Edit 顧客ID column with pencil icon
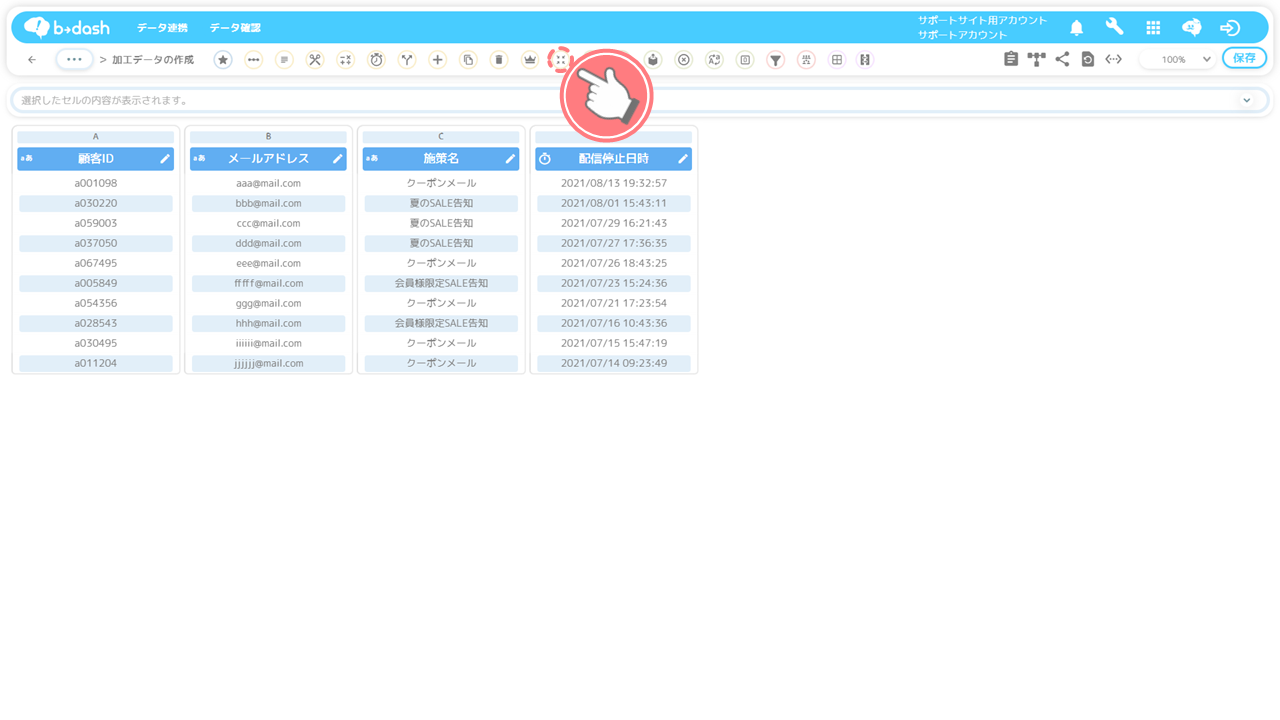1280x720 pixels. 165,159
